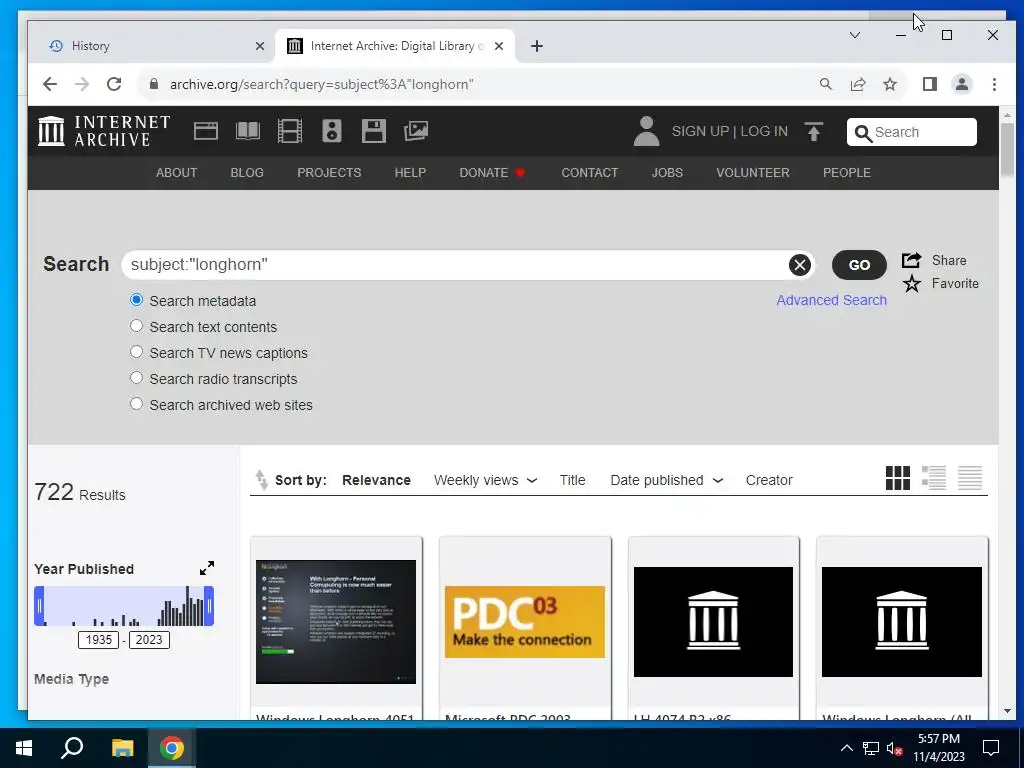The image size is (1024, 768).
Task: Open Windows Longhorn 4051 thumbnail
Action: click(x=336, y=621)
